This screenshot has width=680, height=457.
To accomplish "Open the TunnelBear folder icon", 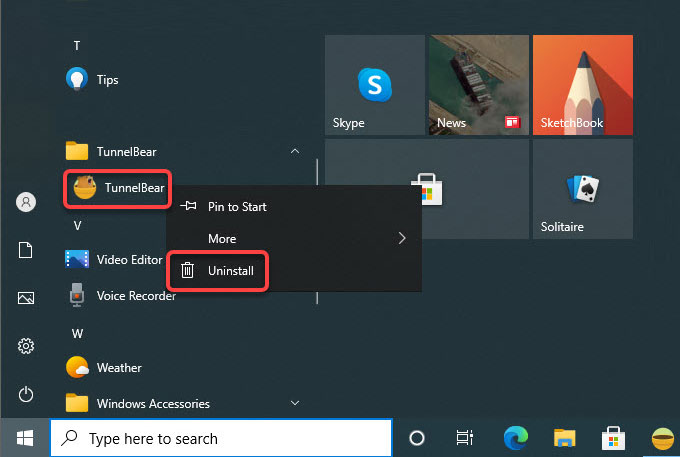I will pyautogui.click(x=77, y=151).
